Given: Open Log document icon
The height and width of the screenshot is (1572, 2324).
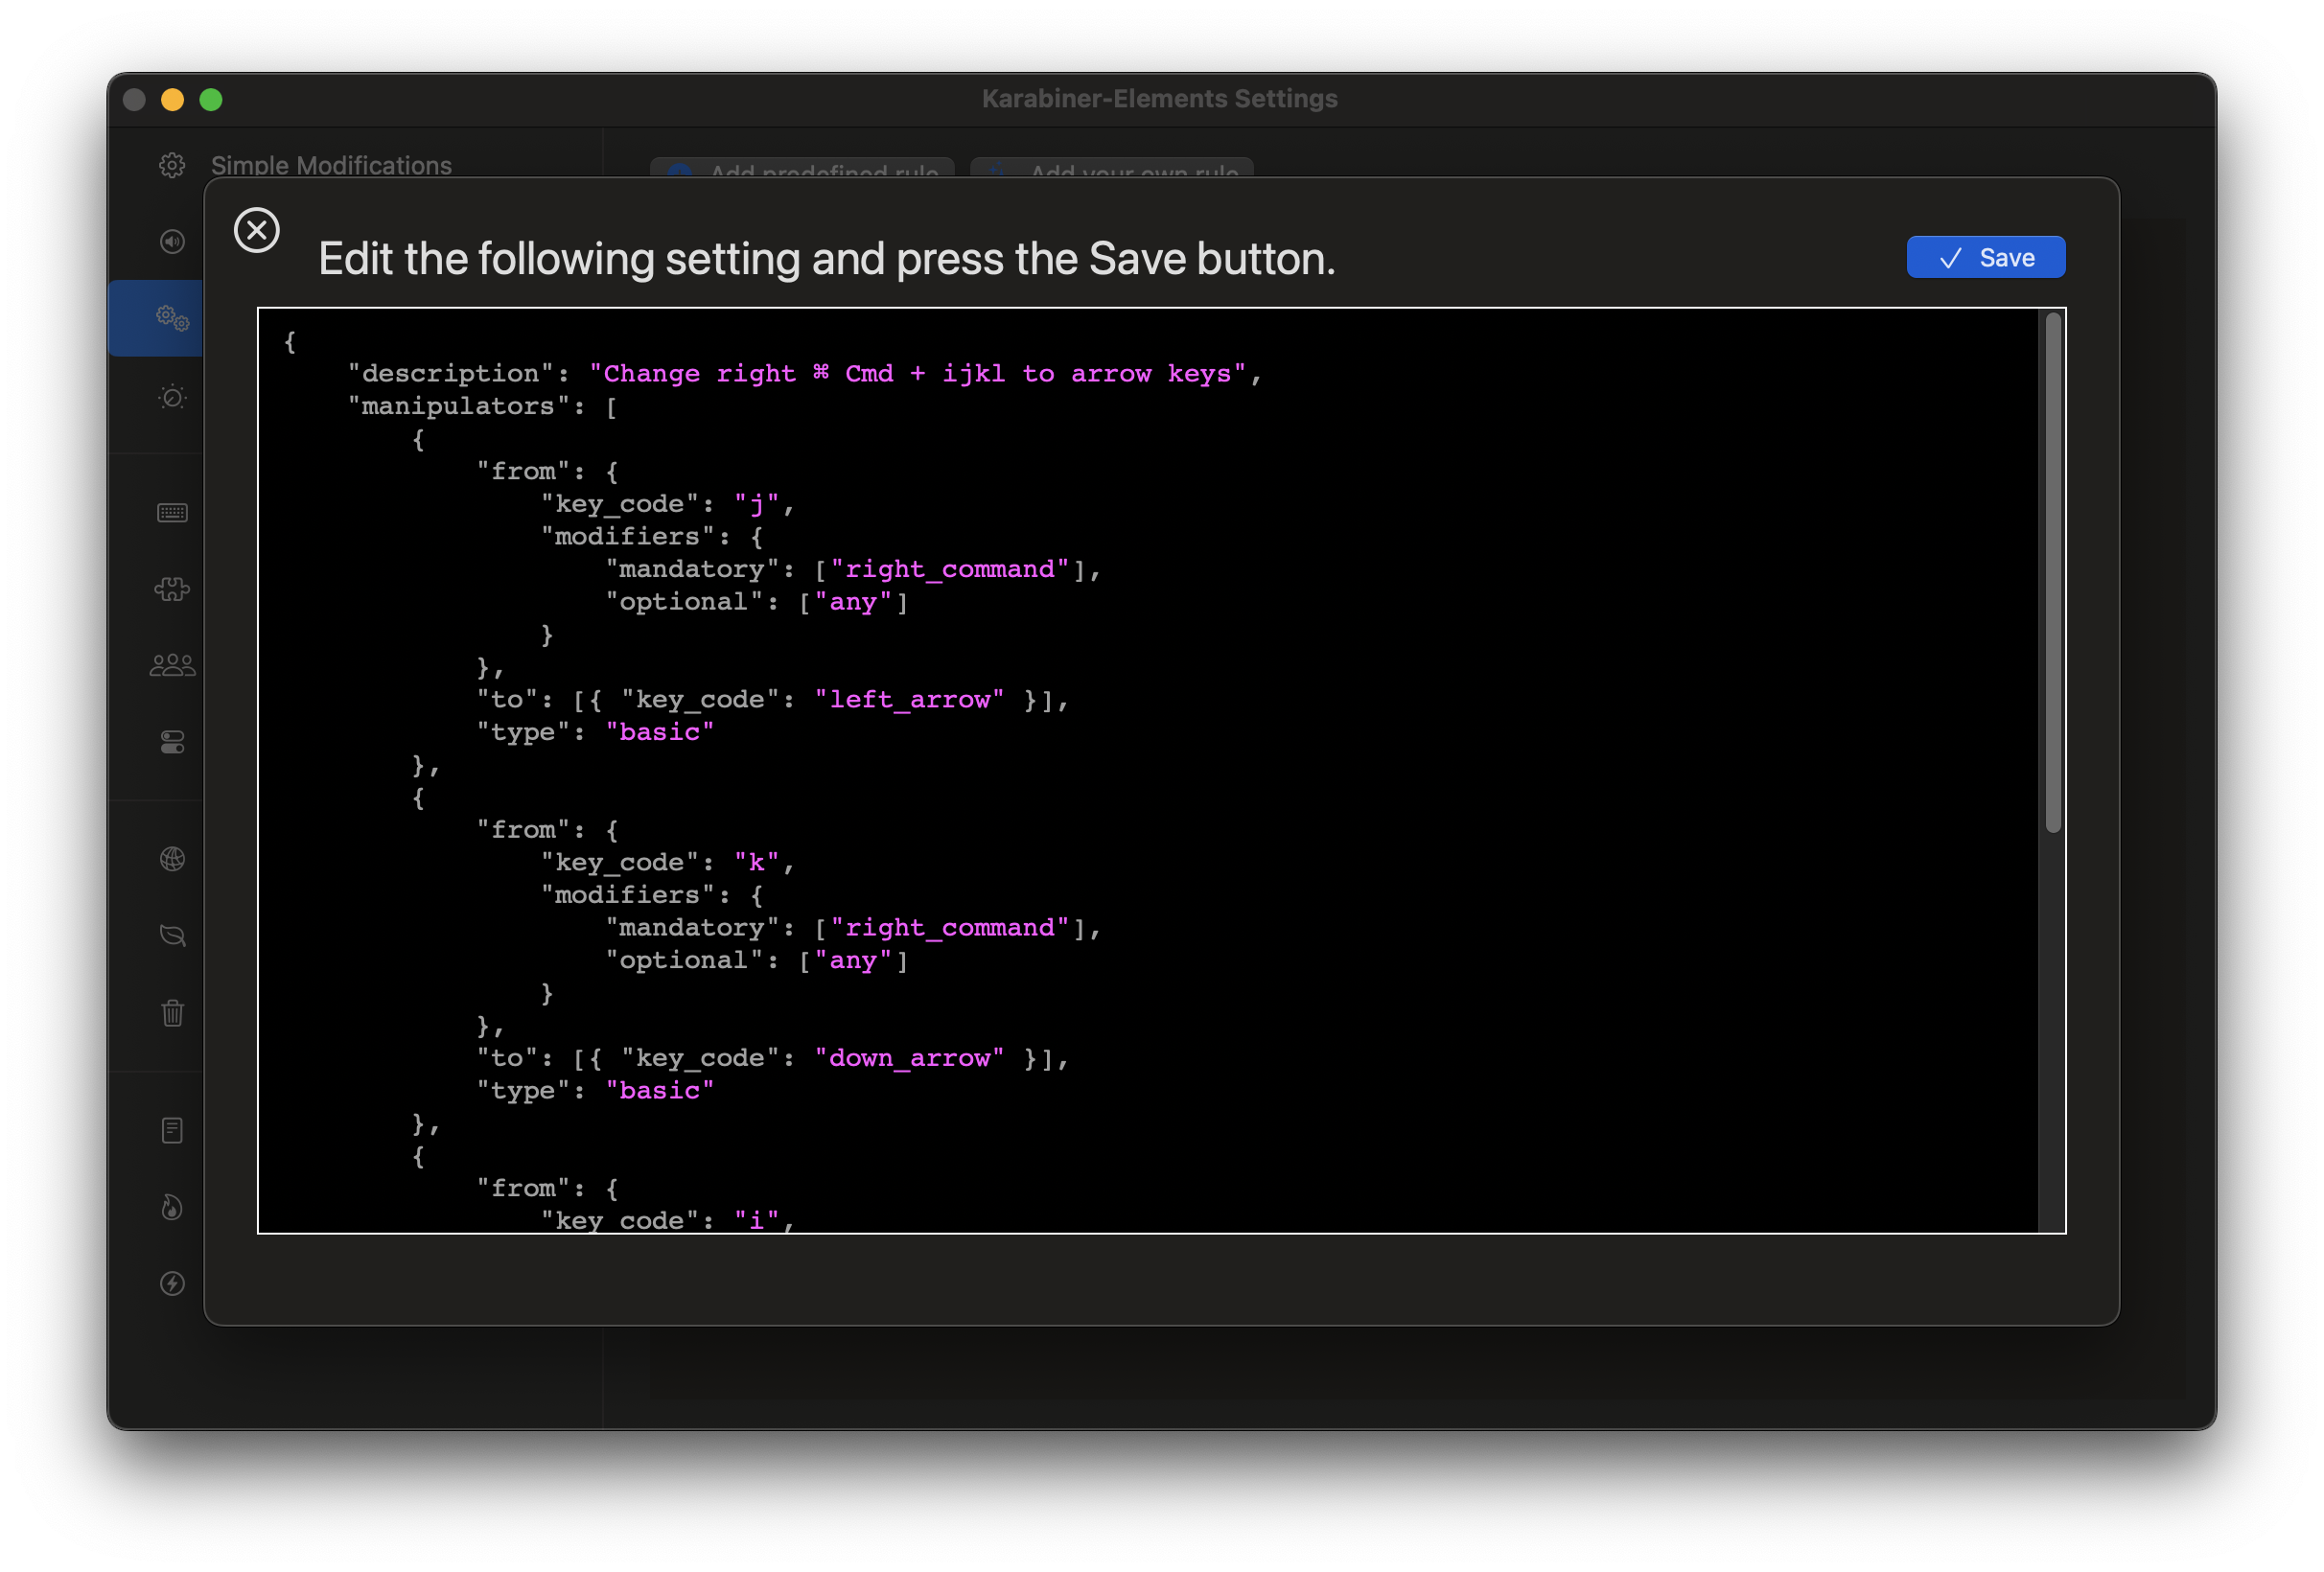Looking at the screenshot, I should [x=172, y=1130].
